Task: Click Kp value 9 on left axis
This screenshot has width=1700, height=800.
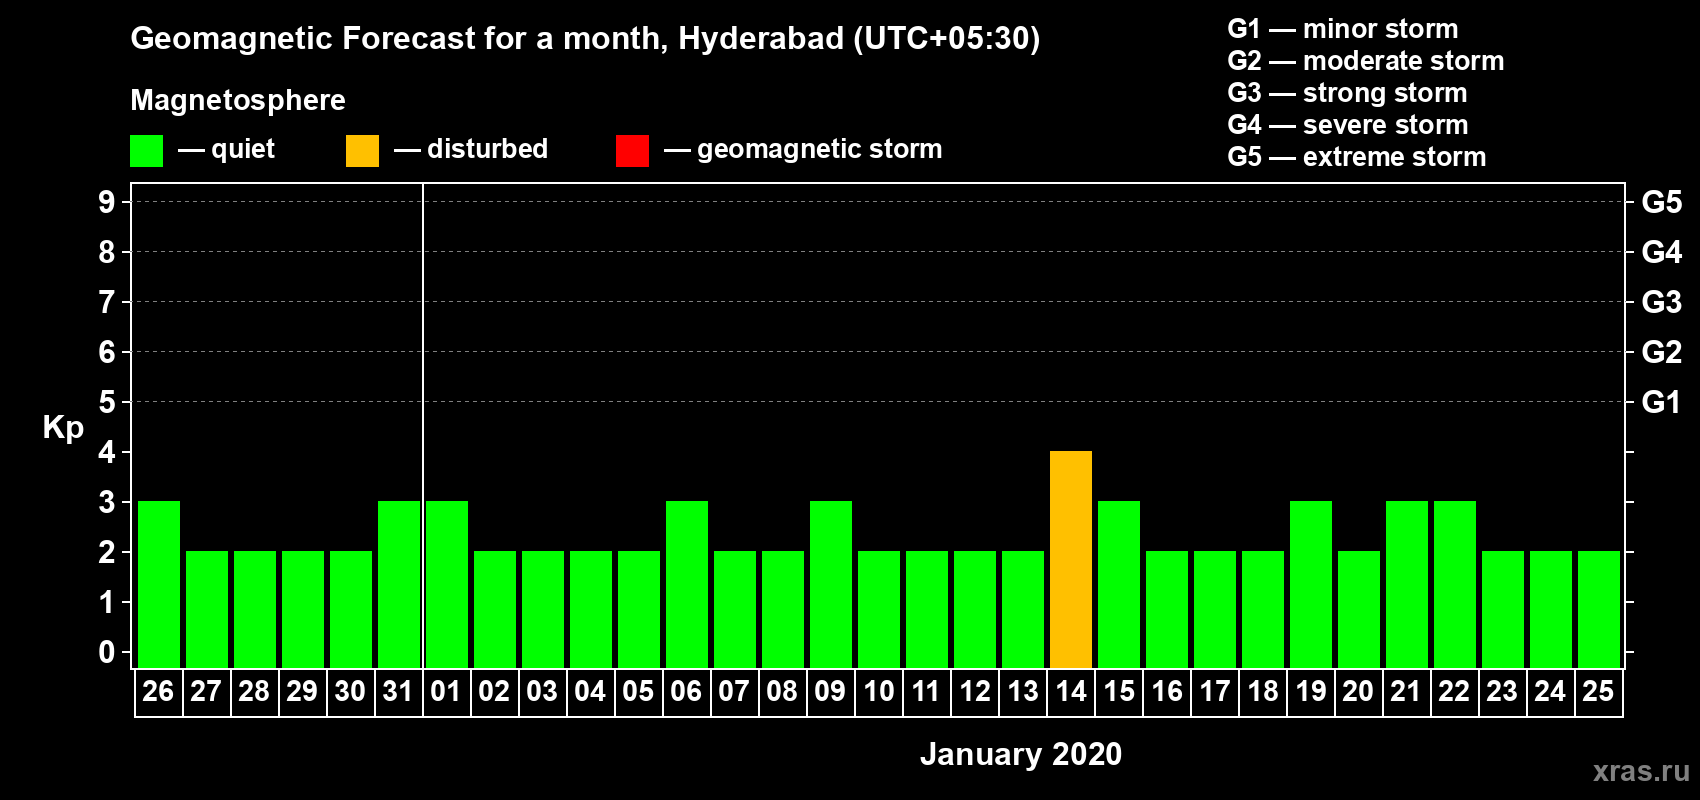Action: 107,202
